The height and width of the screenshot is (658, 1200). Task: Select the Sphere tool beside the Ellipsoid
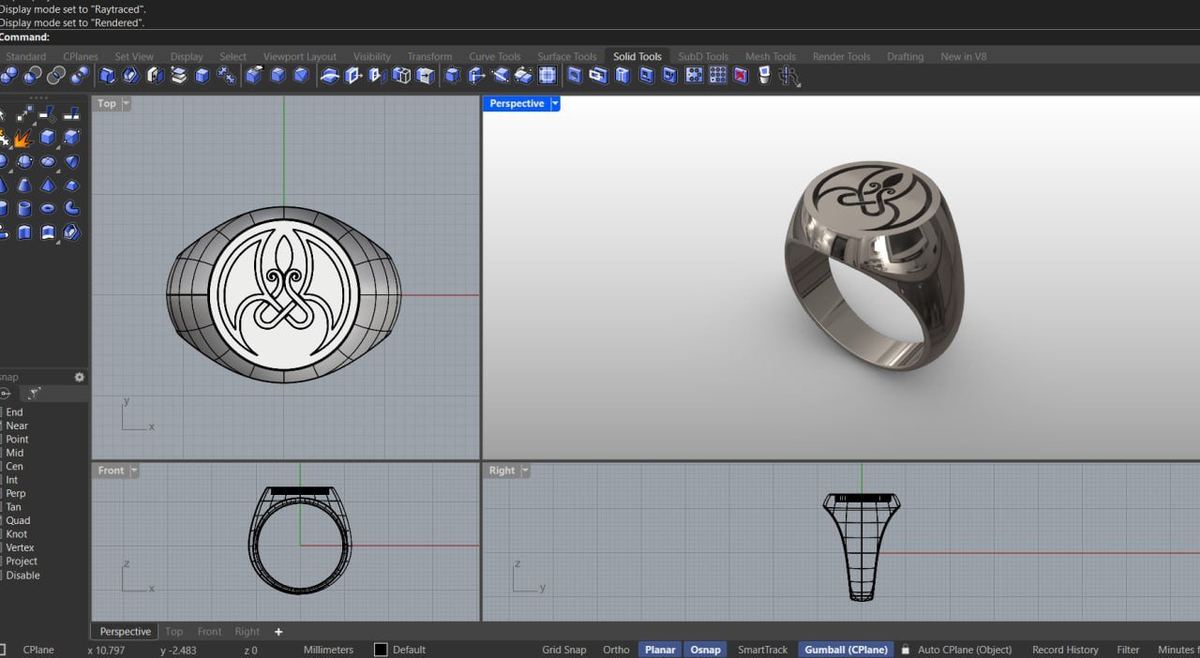(x=23, y=161)
